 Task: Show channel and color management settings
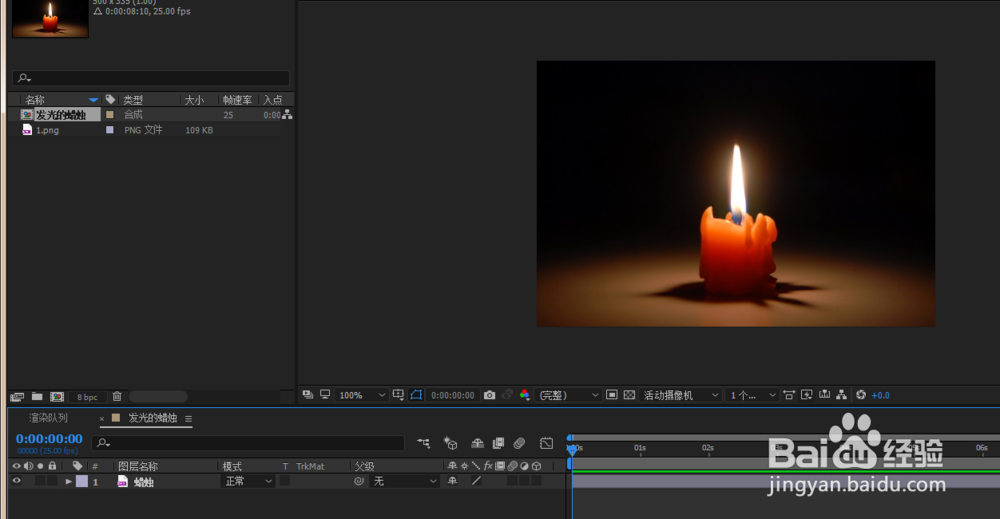[x=524, y=395]
